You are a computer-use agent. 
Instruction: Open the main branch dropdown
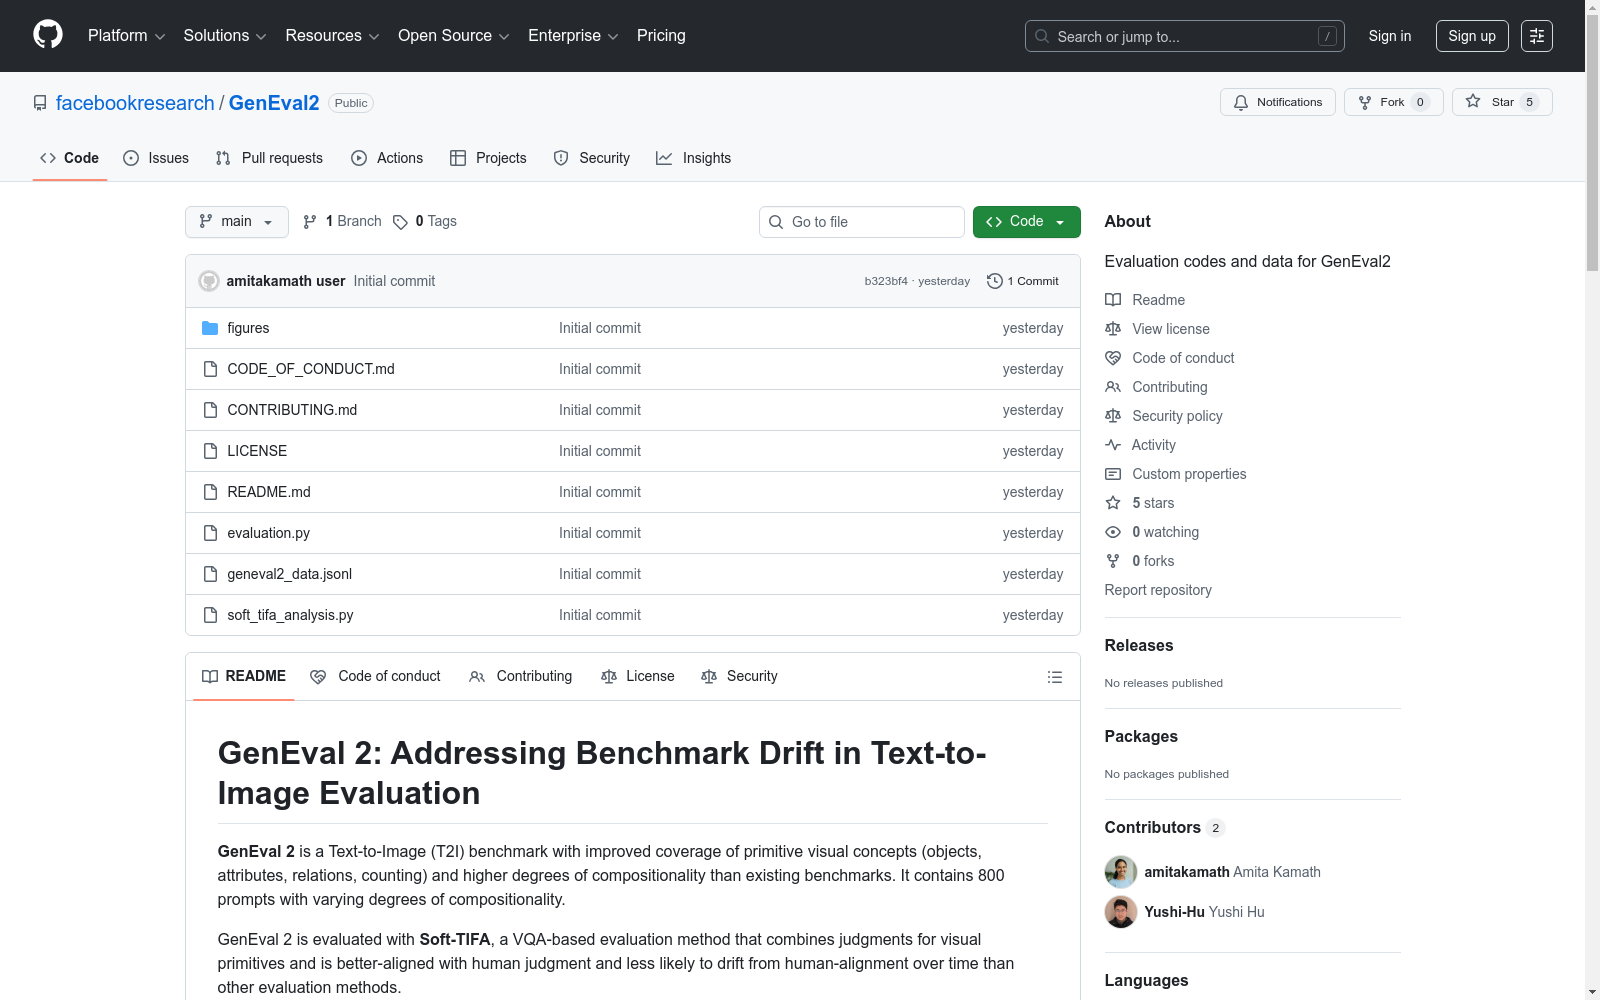(x=237, y=222)
